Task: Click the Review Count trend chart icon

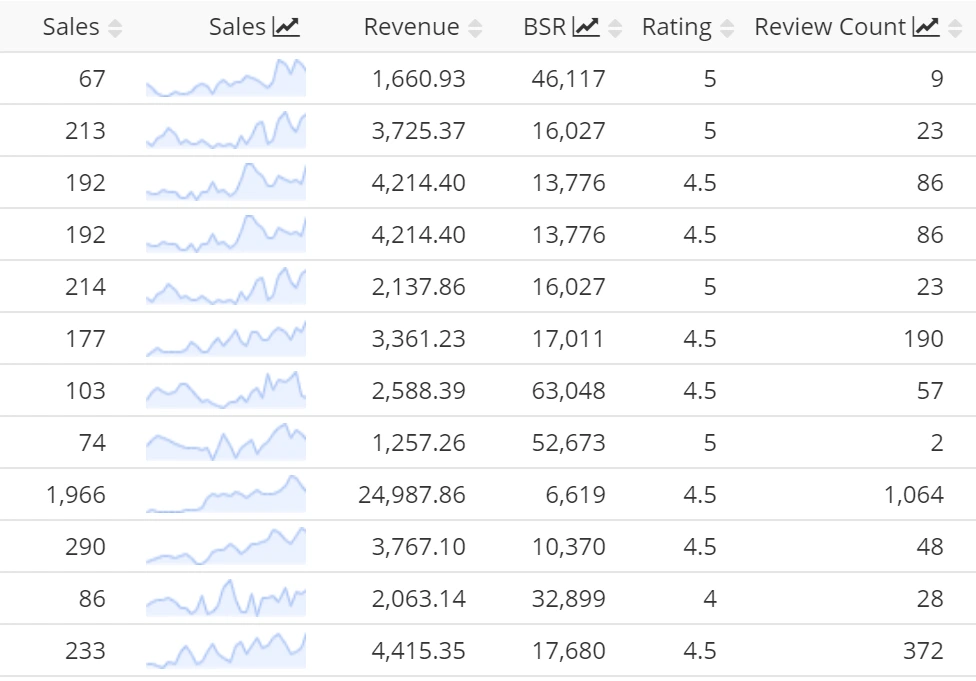Action: (x=925, y=27)
